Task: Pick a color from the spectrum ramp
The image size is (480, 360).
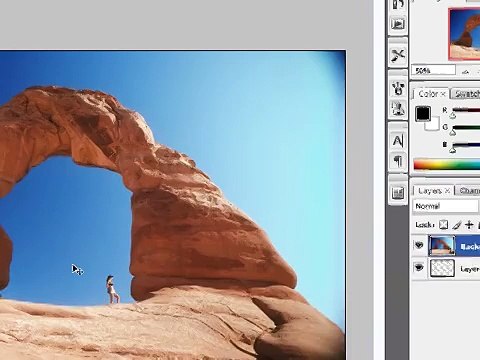Action: click(447, 165)
